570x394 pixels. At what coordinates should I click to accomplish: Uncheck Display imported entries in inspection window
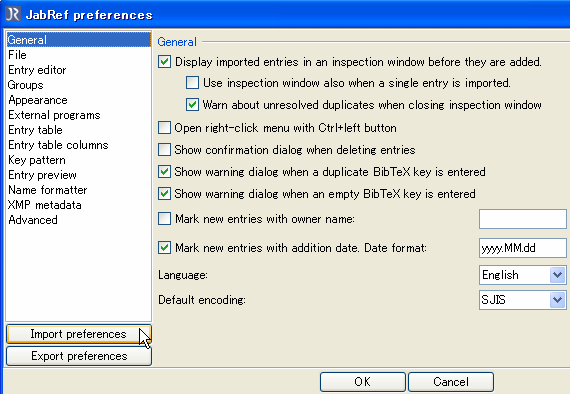click(164, 62)
